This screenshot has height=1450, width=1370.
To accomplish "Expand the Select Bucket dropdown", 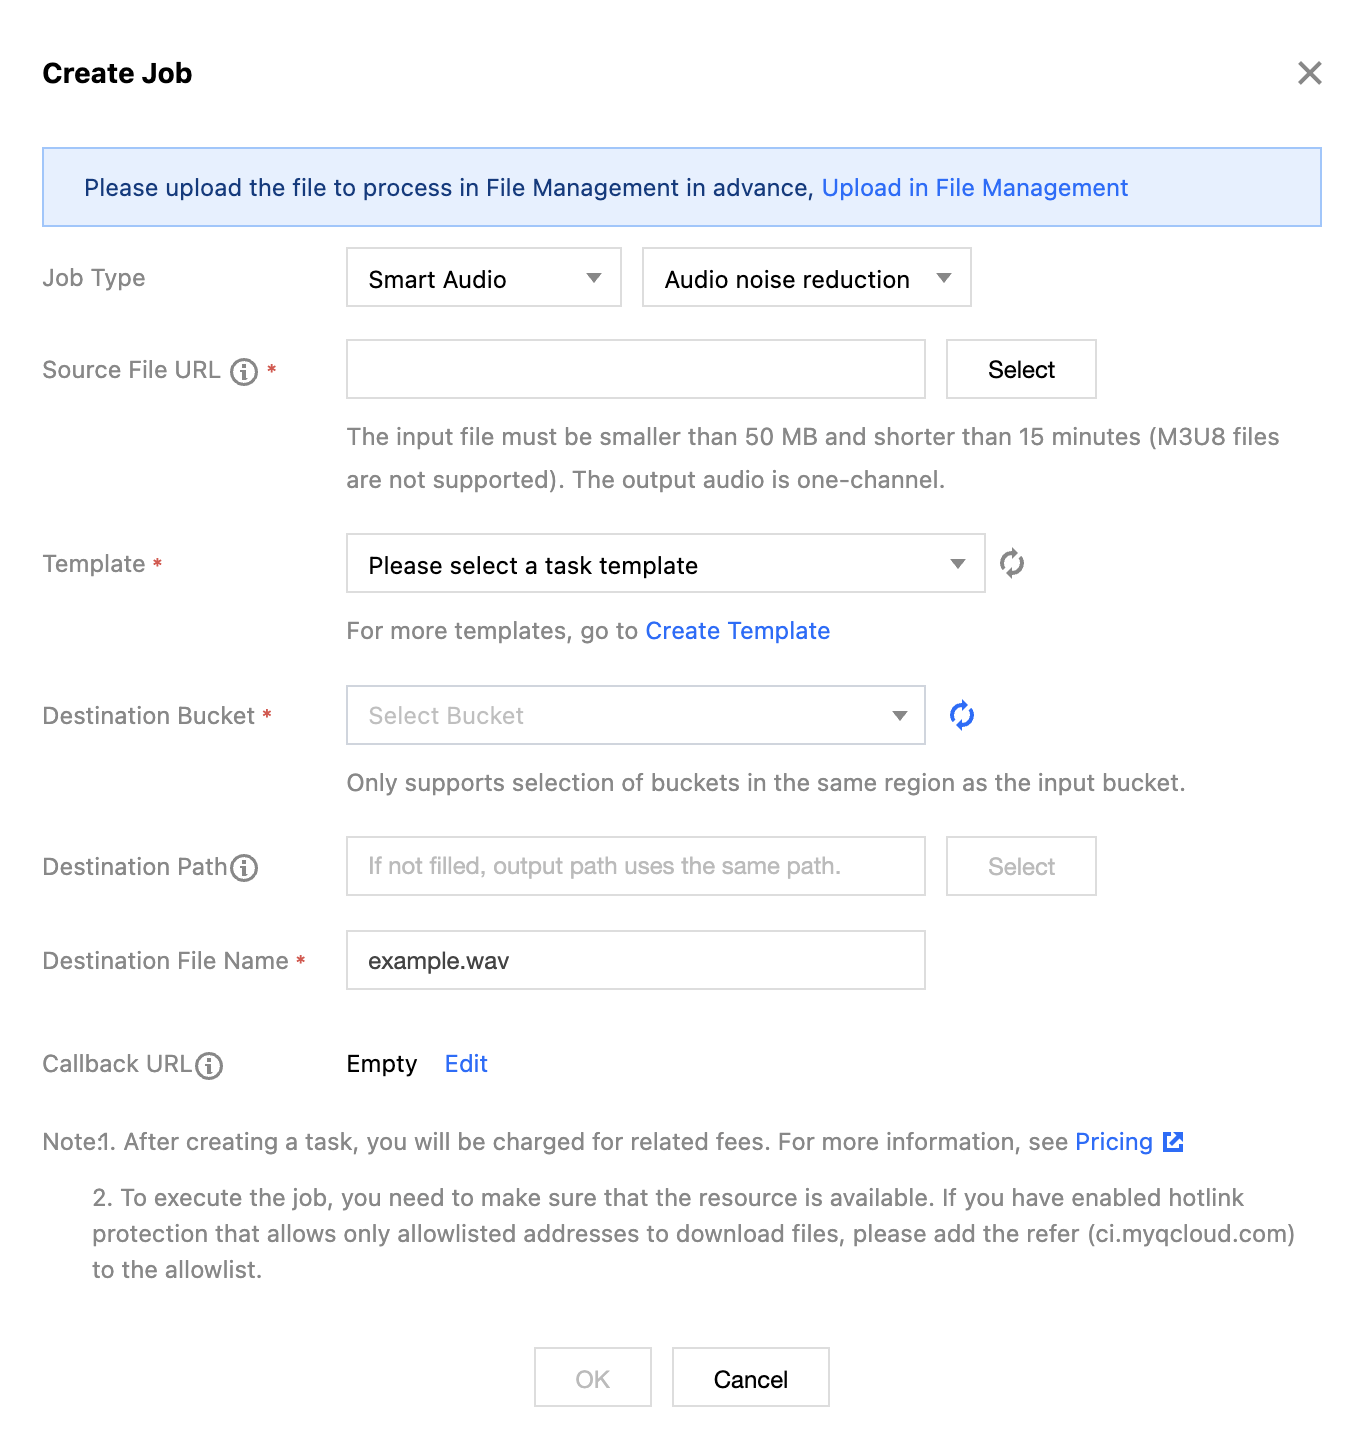I will (635, 716).
